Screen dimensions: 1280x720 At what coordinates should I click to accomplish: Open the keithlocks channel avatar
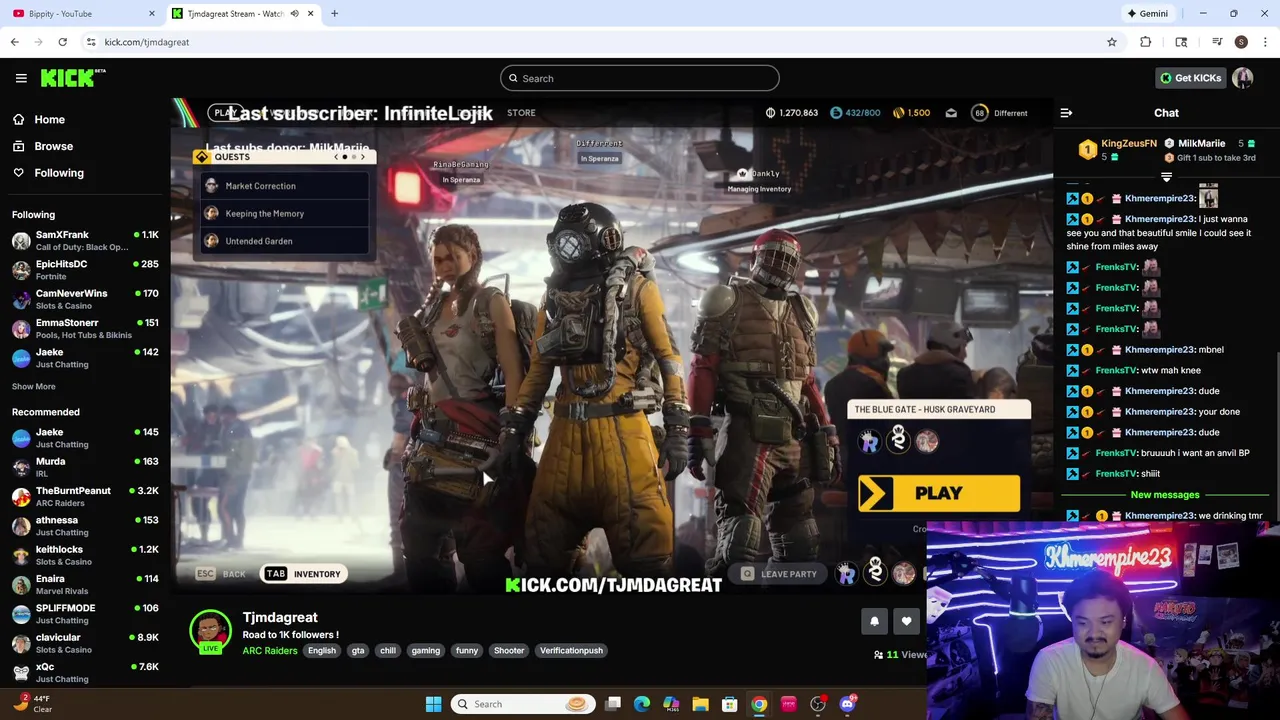(21, 555)
